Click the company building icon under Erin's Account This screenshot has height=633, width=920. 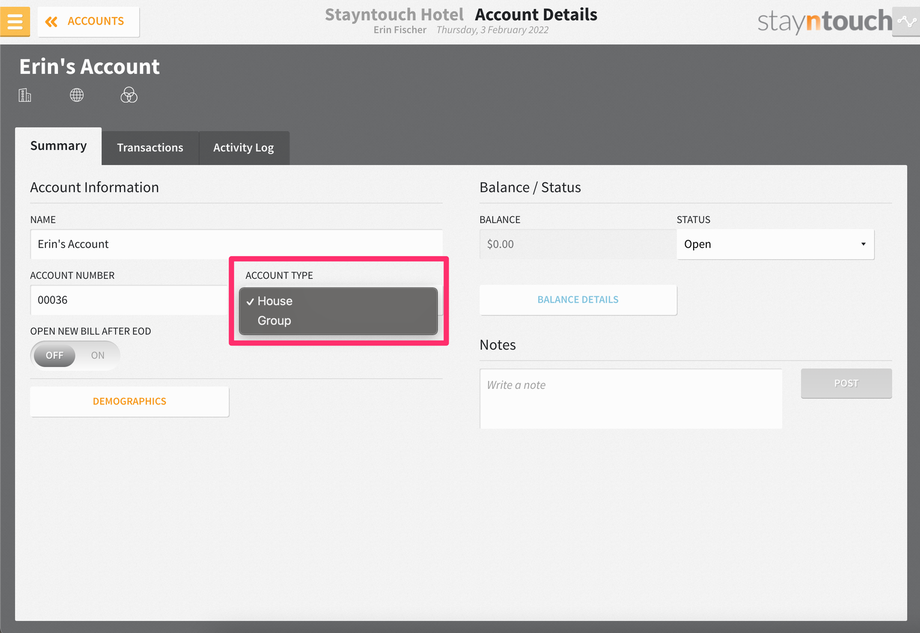tap(25, 95)
